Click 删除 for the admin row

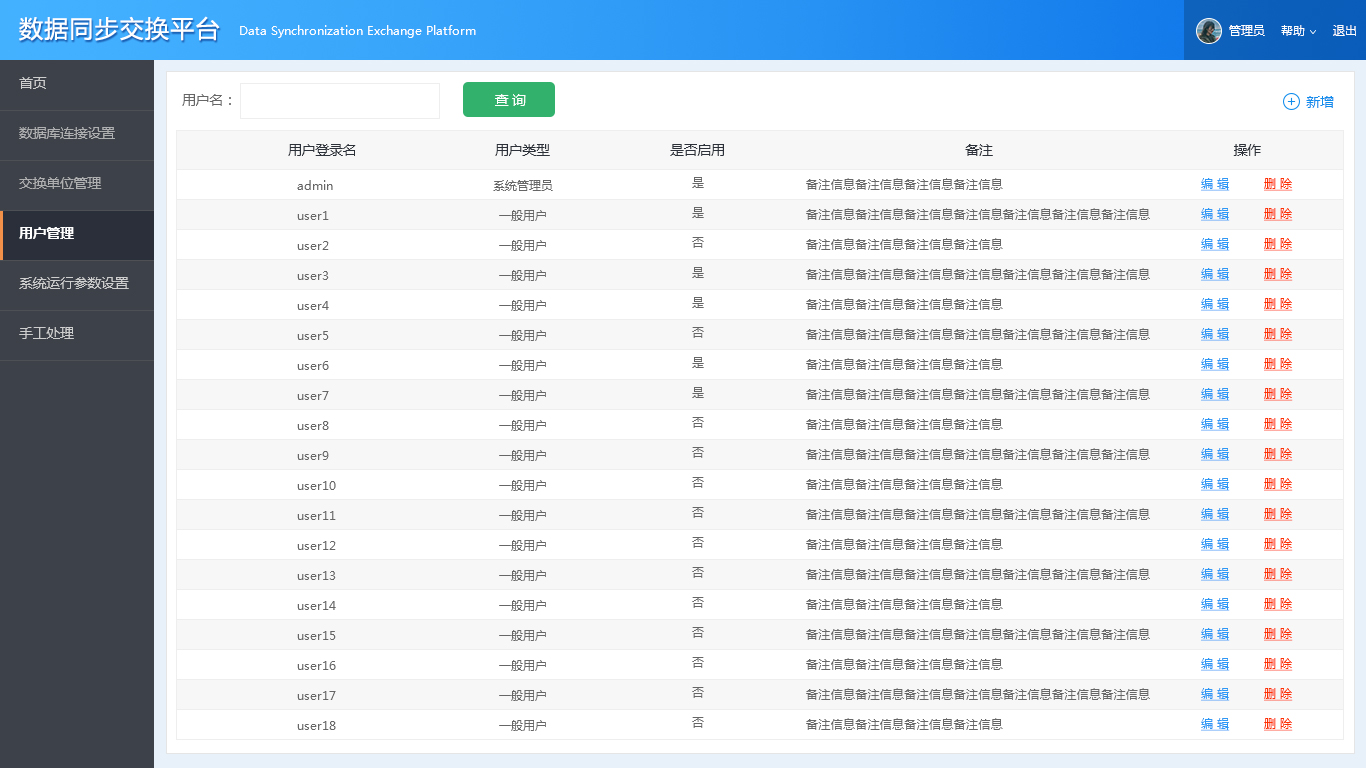1278,184
